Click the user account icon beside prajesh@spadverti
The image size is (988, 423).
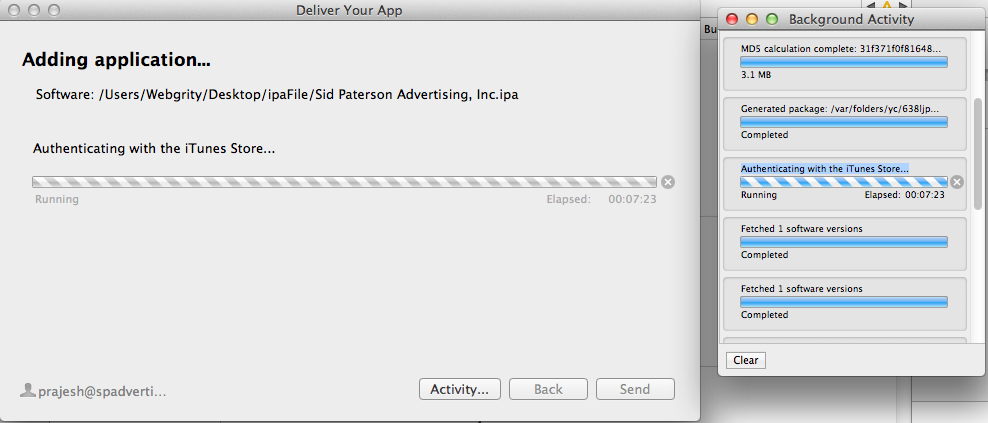tap(26, 390)
